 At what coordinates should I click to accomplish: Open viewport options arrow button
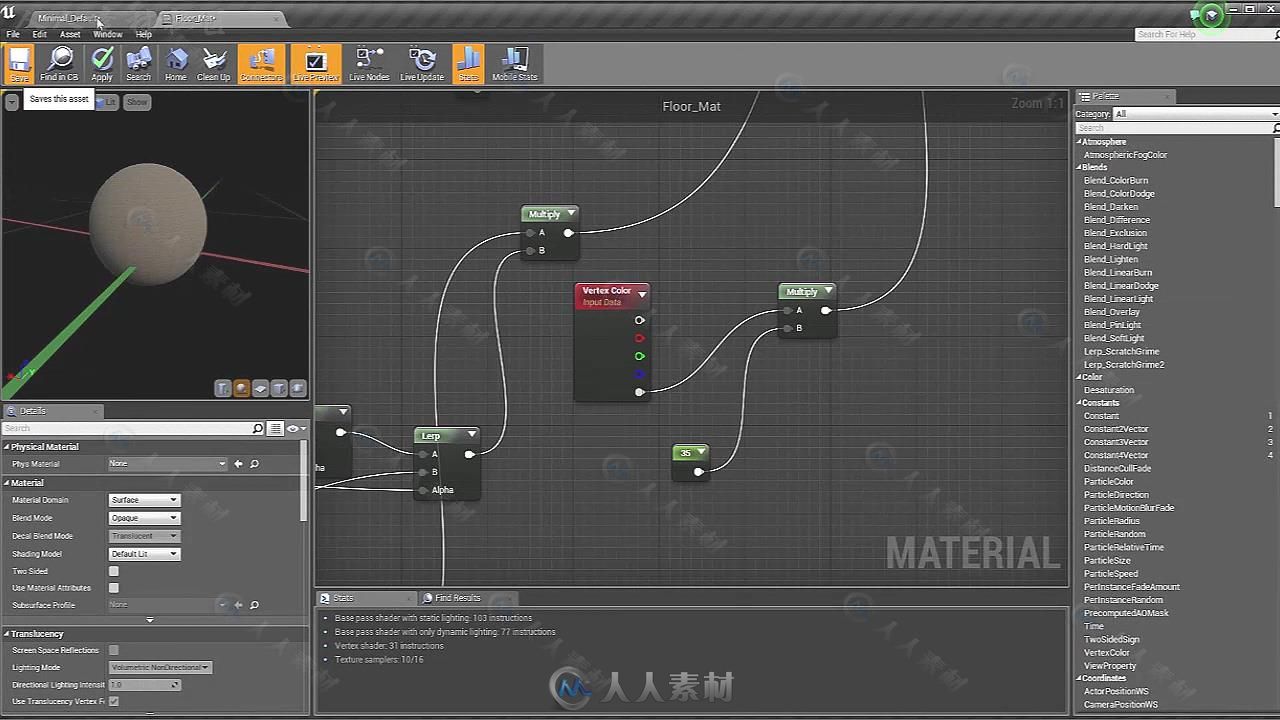click(11, 102)
